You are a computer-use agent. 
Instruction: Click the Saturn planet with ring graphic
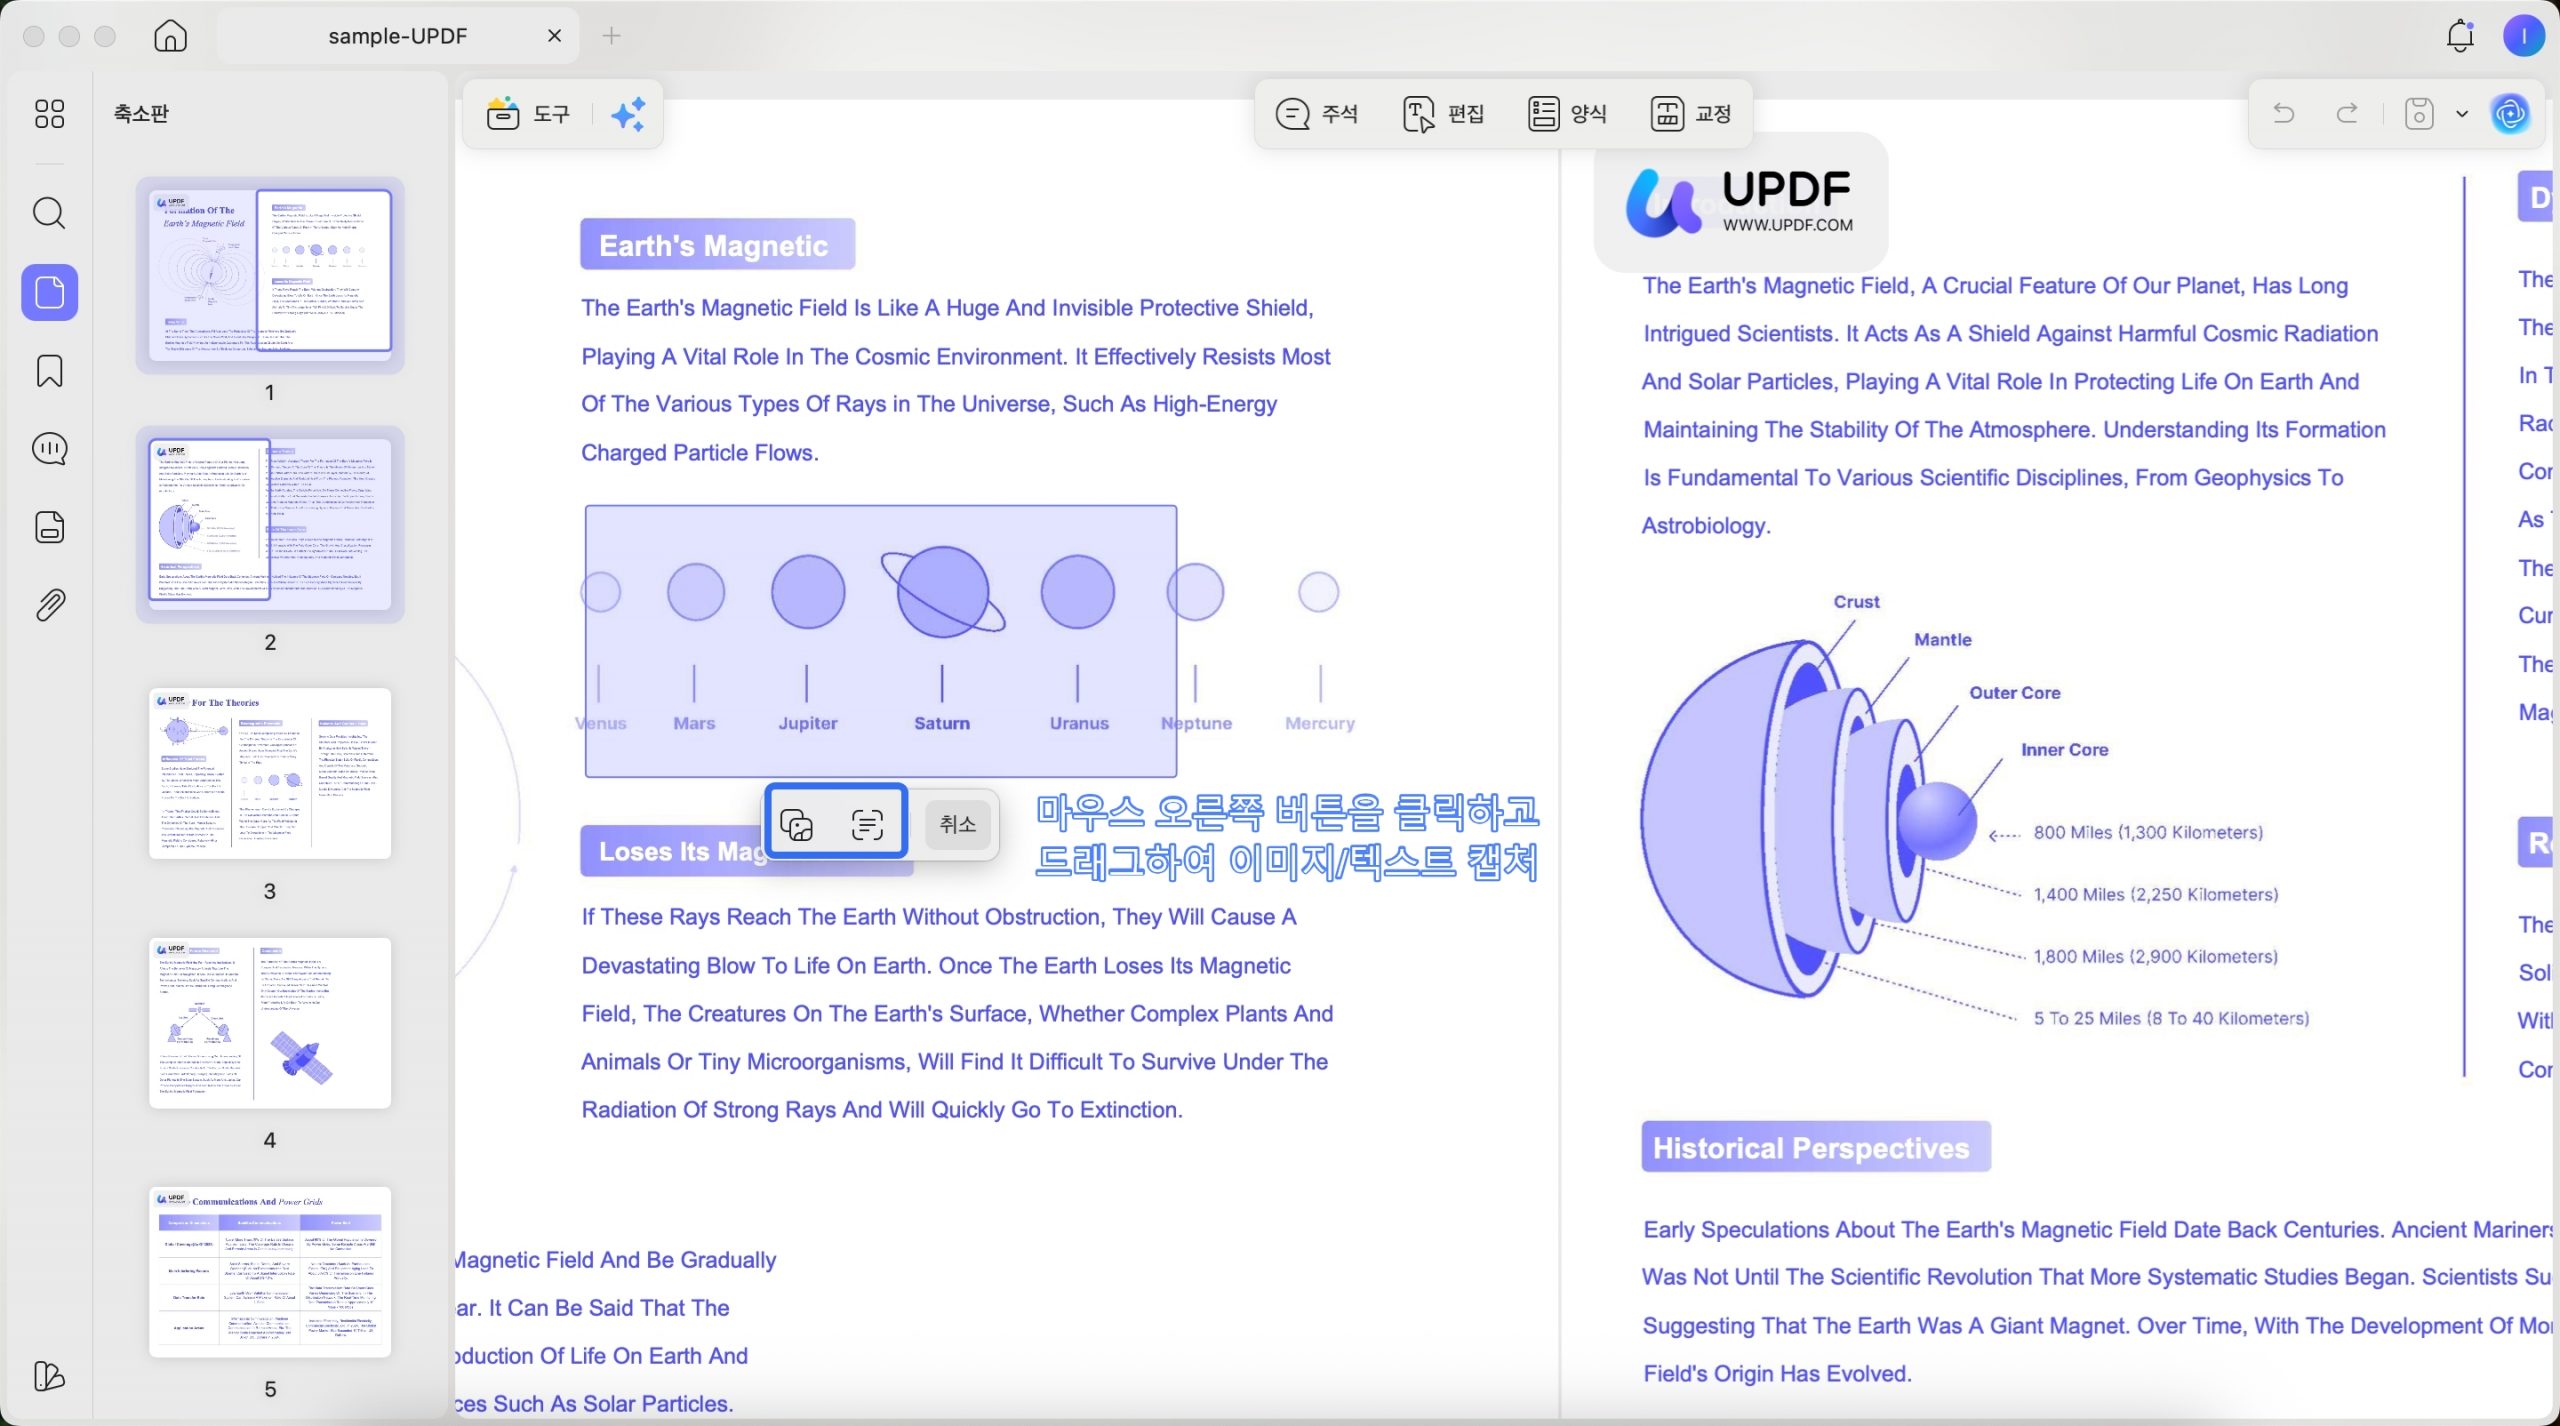coord(943,592)
